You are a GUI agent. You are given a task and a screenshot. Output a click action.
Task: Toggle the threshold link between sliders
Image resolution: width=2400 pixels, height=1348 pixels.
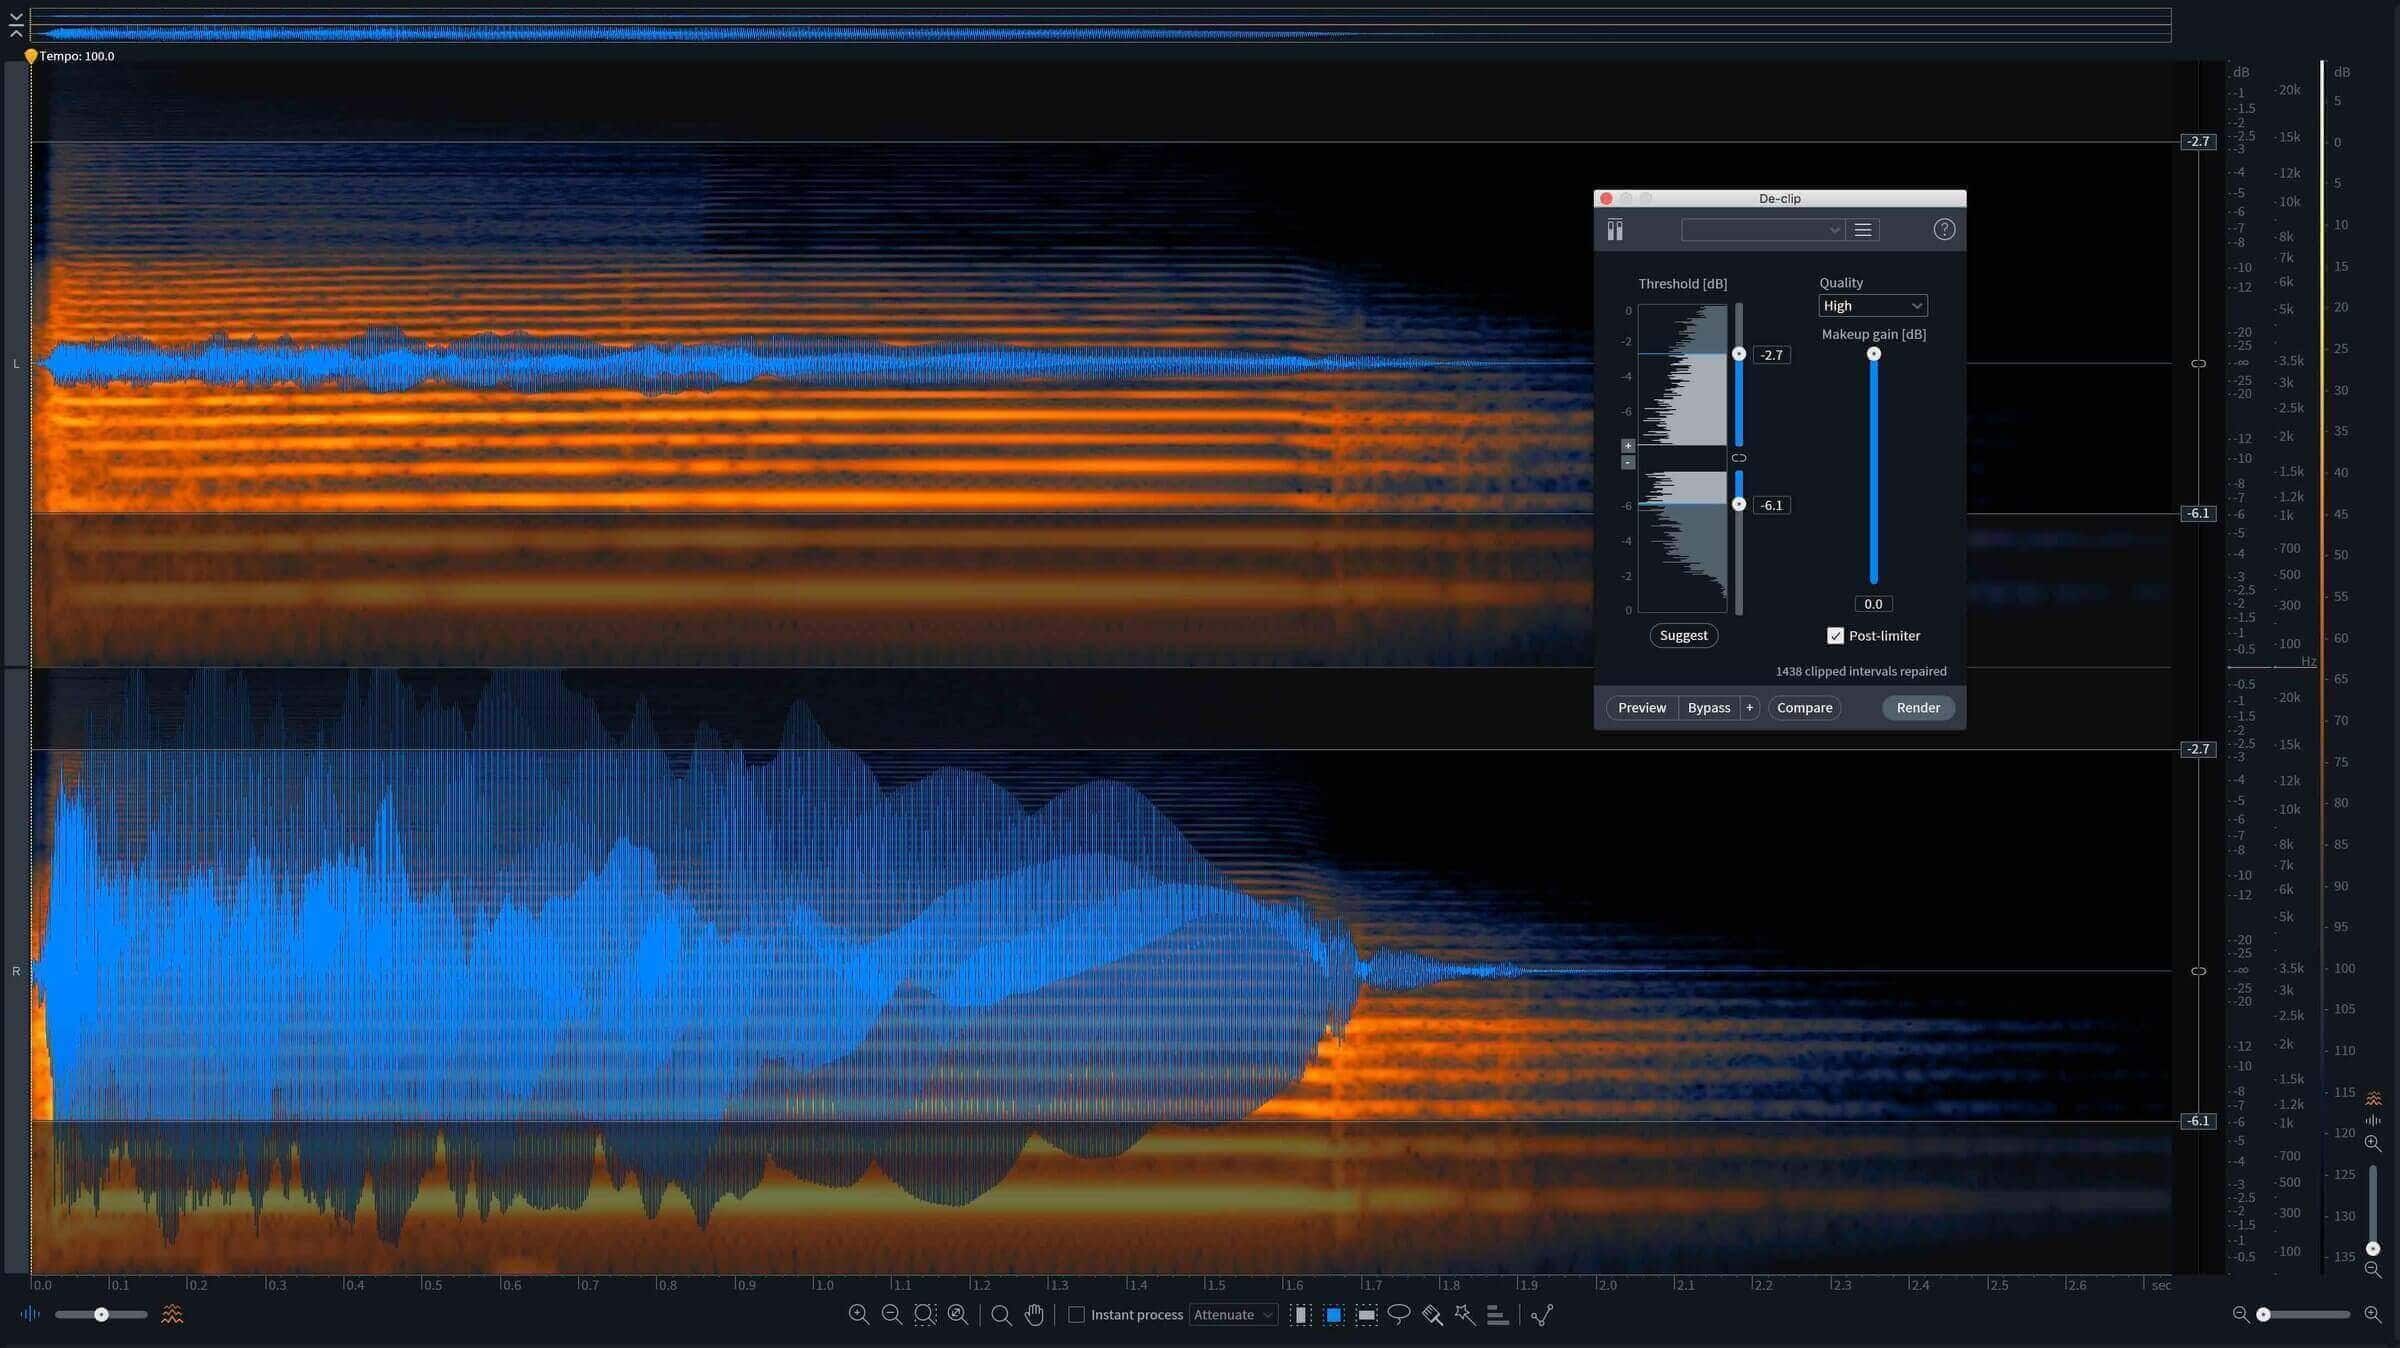(x=1739, y=458)
